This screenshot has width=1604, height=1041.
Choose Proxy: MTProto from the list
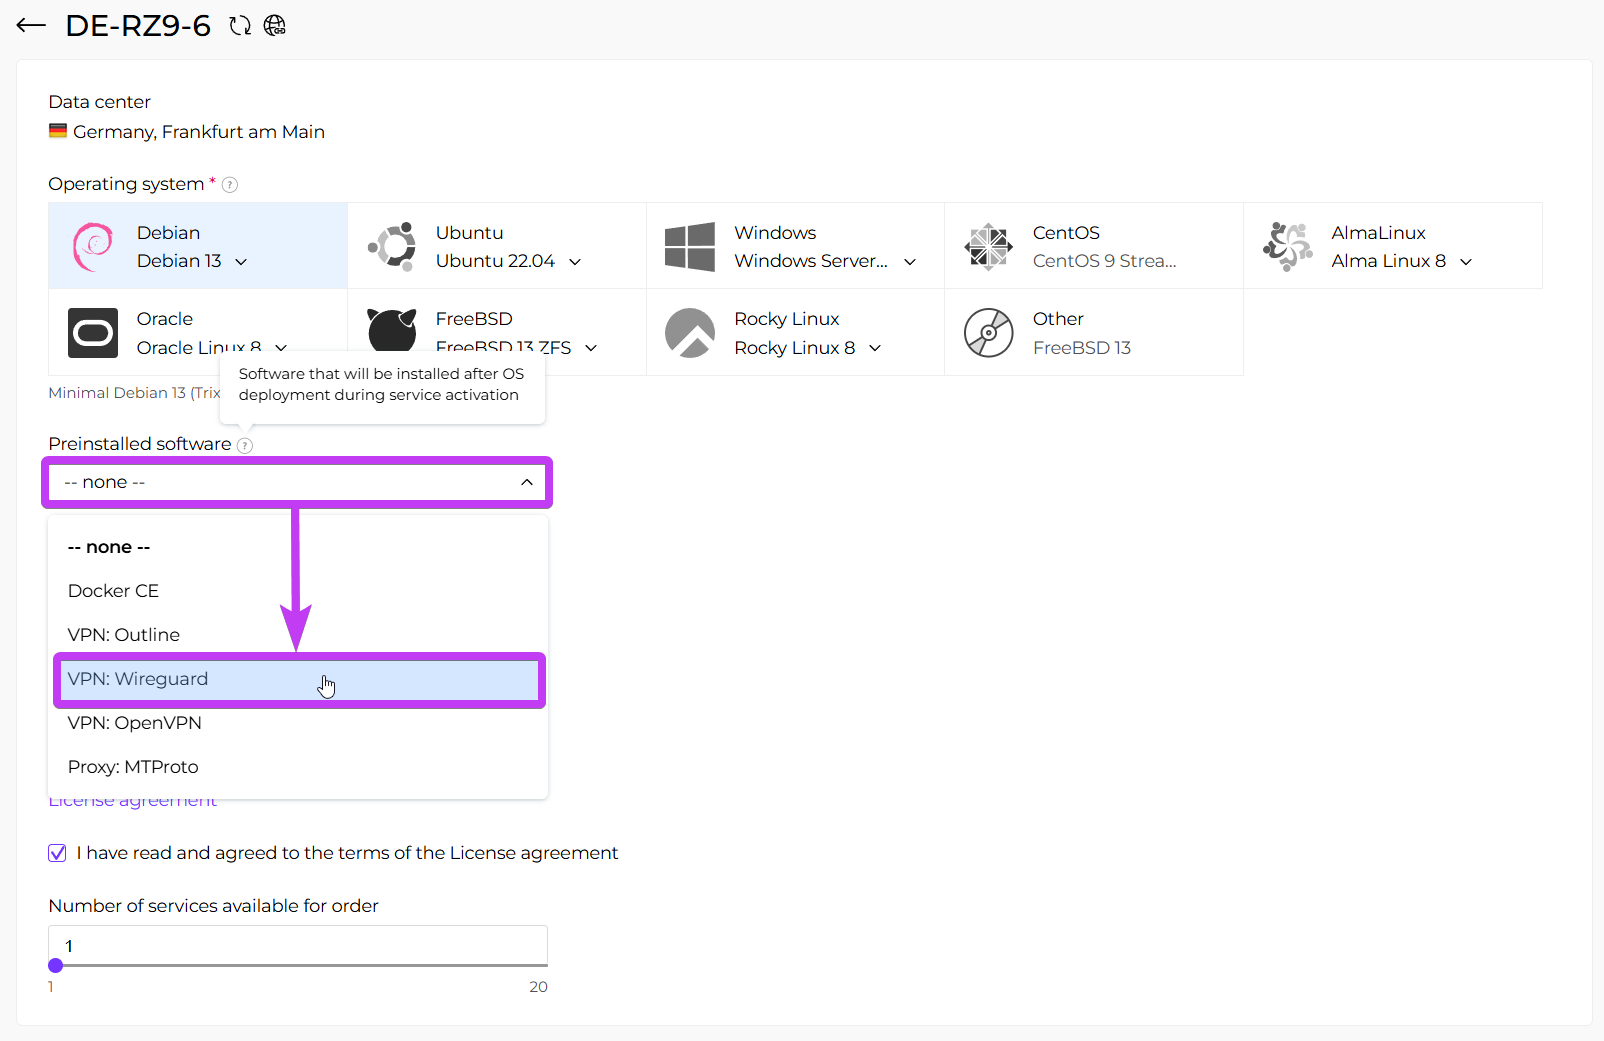(298, 767)
